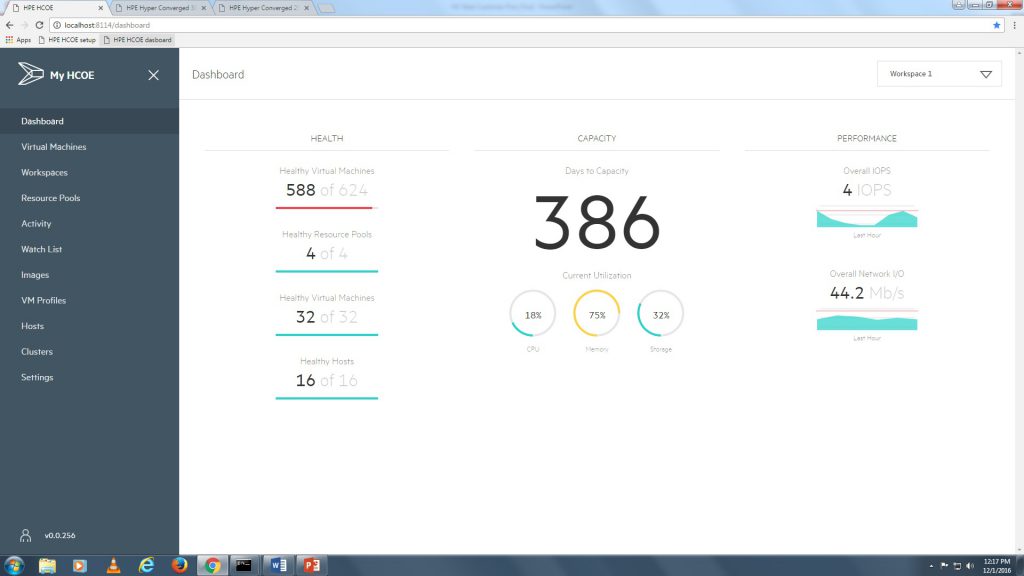This screenshot has height=576, width=1024.
Task: Click the CAPACITY section heading
Action: pyautogui.click(x=597, y=138)
